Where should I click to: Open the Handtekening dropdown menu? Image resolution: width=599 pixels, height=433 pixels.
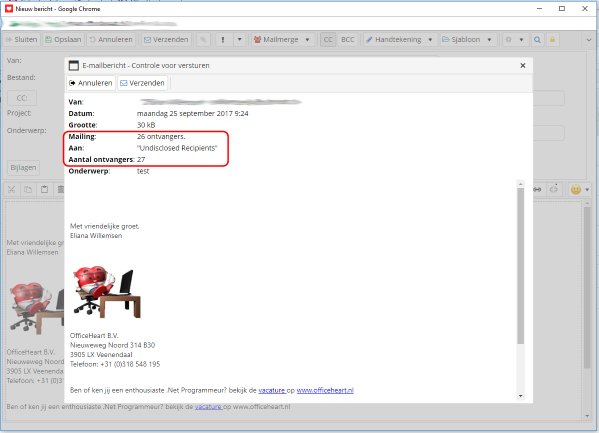point(430,39)
